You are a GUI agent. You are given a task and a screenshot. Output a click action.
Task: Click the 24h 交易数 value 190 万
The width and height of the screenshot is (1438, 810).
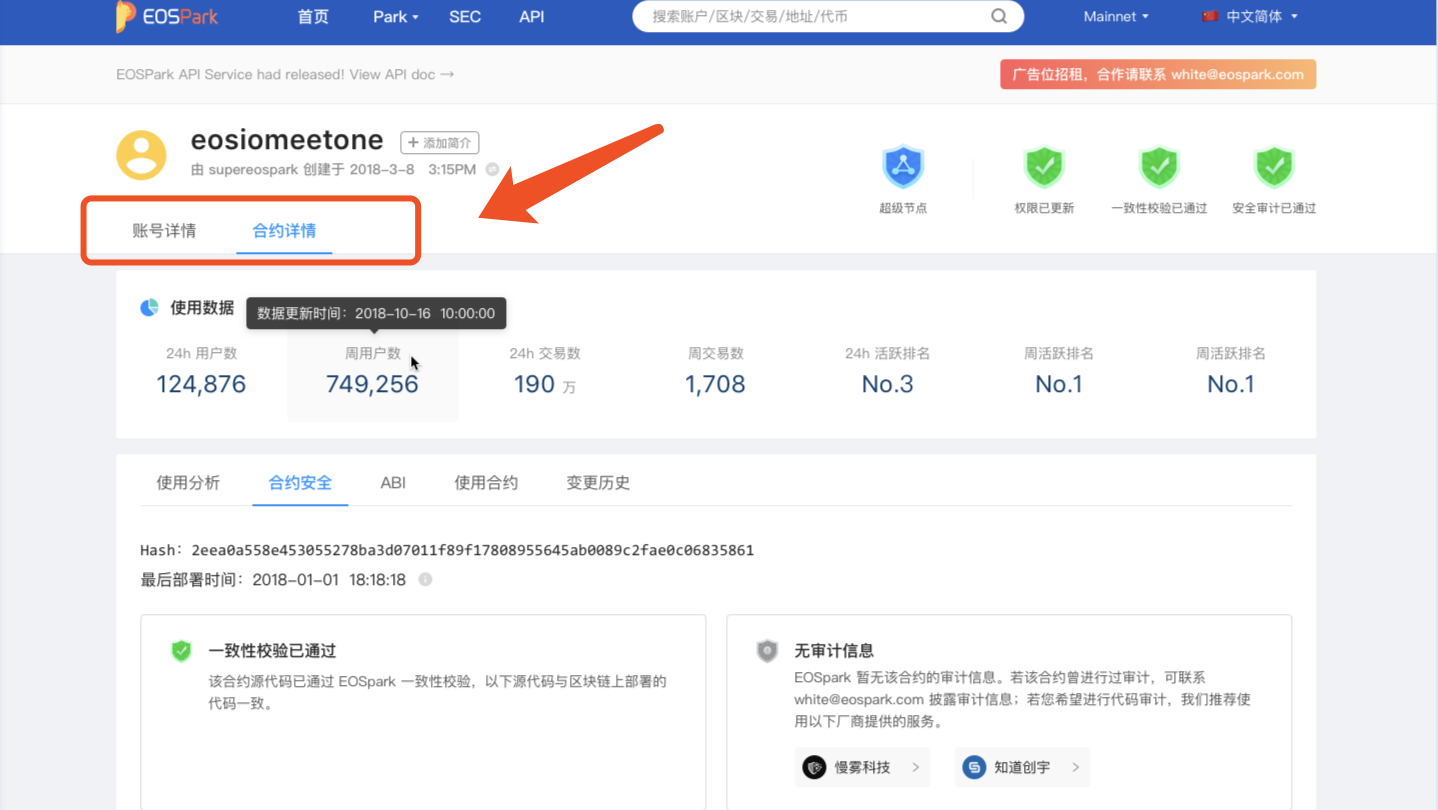pos(545,384)
